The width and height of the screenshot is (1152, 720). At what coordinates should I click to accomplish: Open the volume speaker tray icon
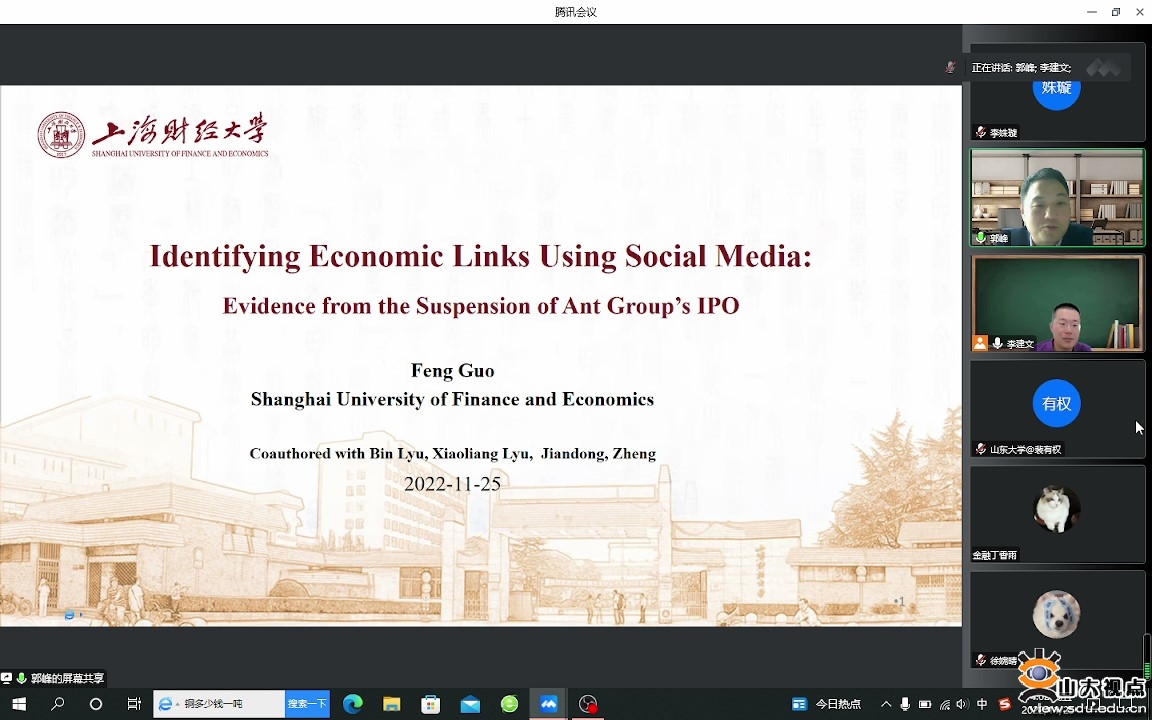tap(962, 705)
